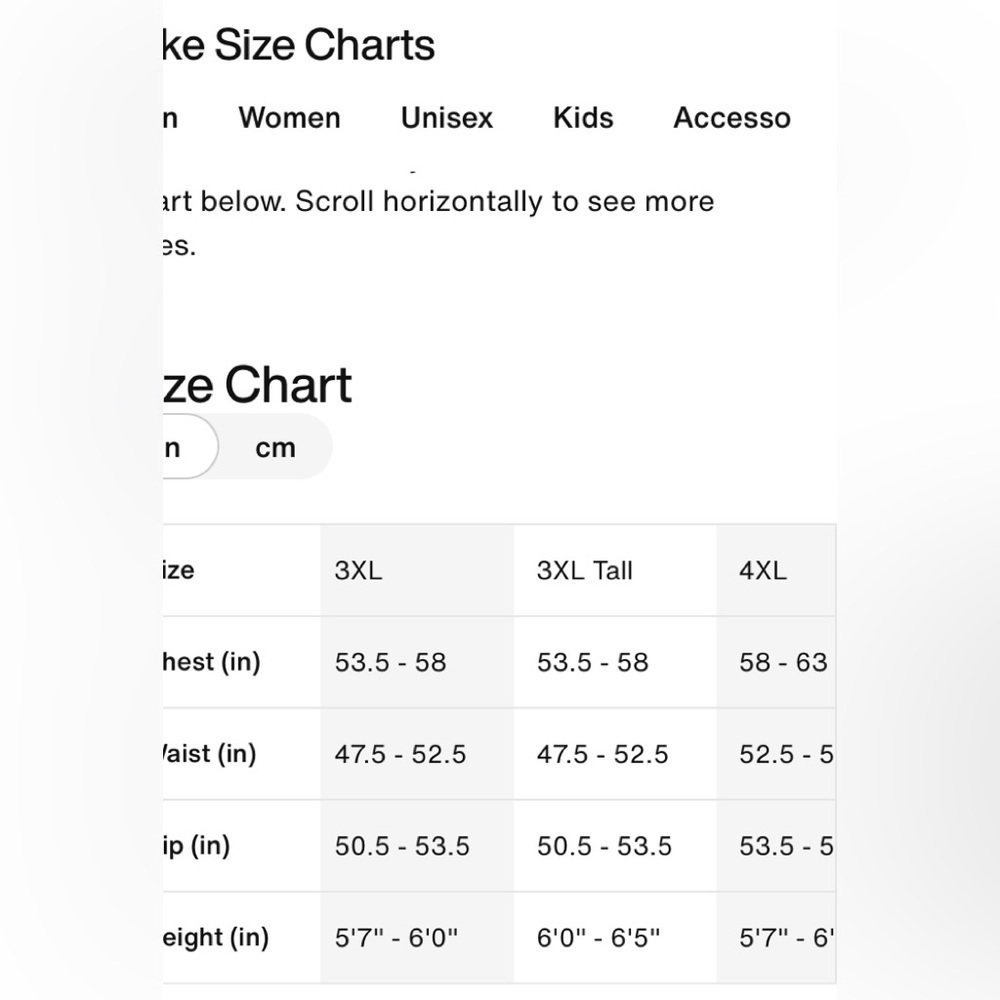Image resolution: width=1000 pixels, height=1000 pixels.
Task: Switch units to cm
Action: tap(276, 448)
